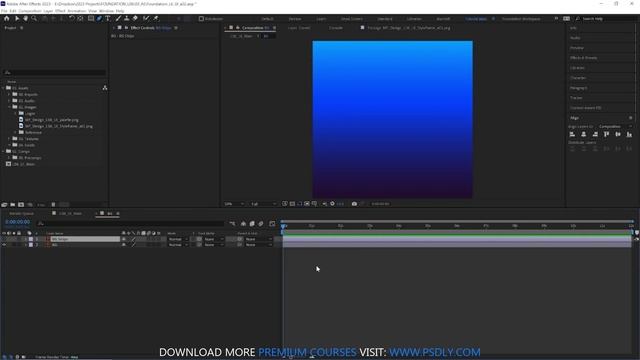Align layers vertically centered
This screenshot has height=360, width=640.
point(618,134)
